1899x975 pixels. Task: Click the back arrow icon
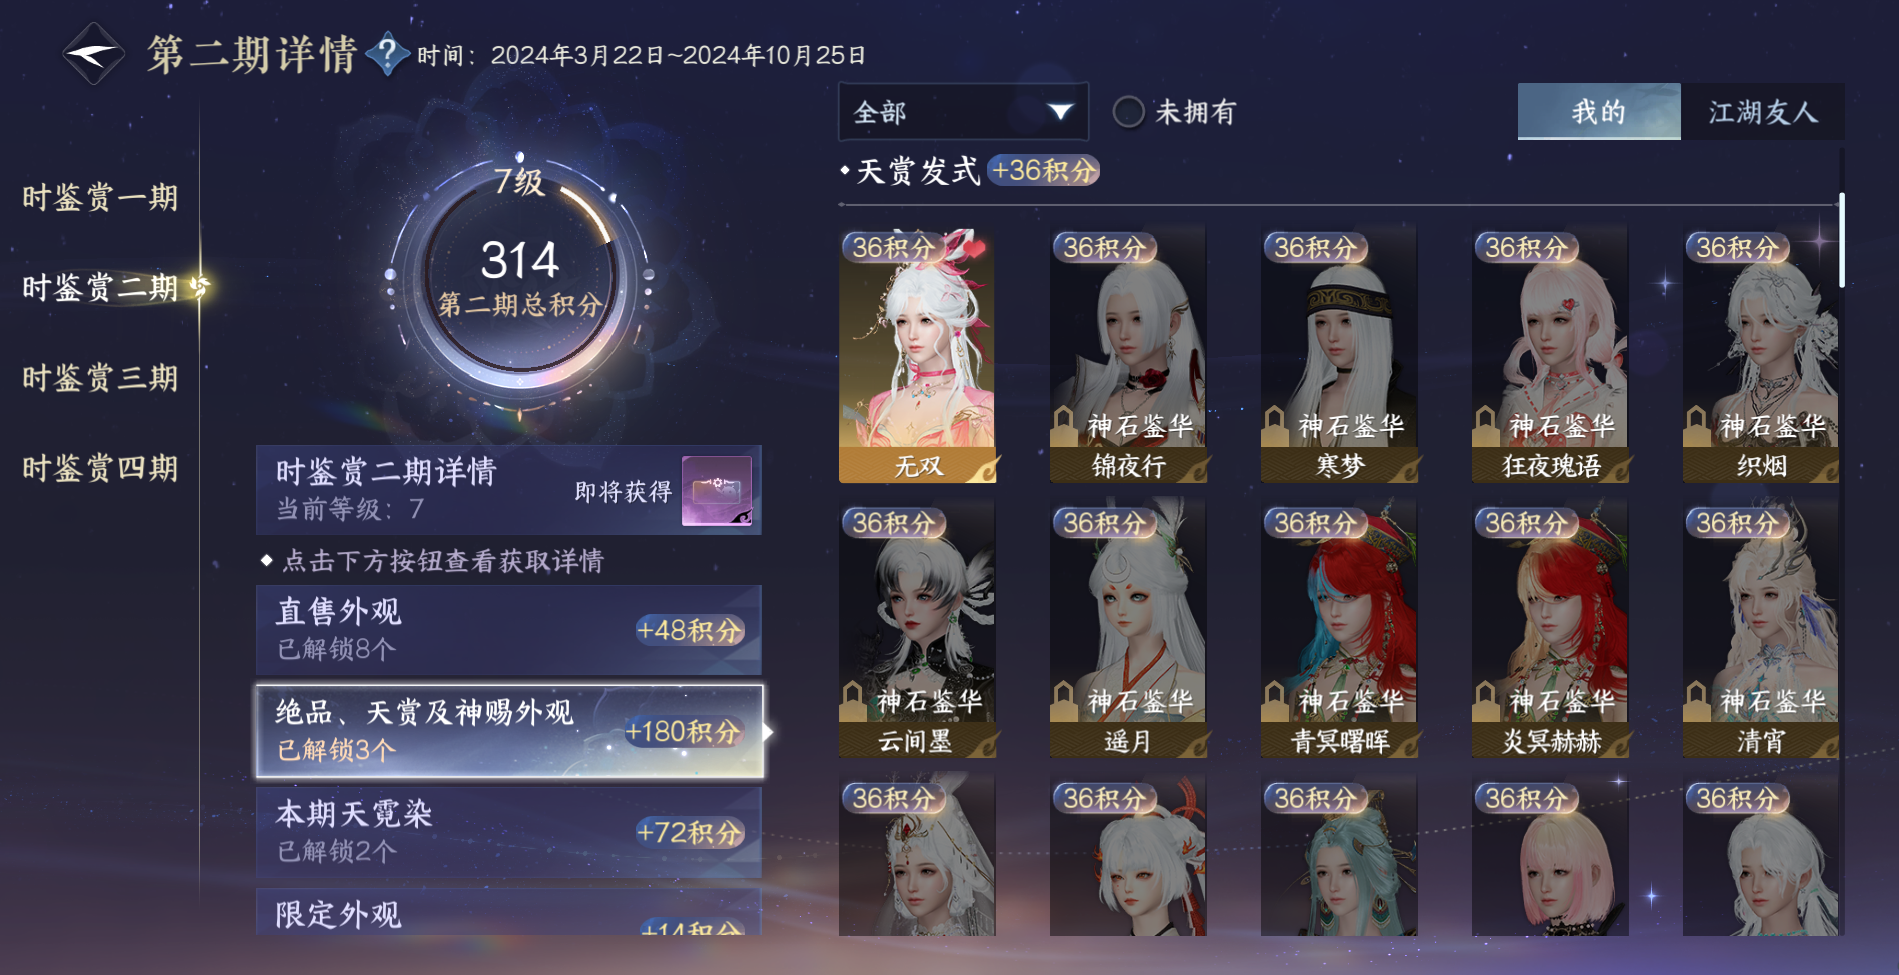tap(93, 54)
